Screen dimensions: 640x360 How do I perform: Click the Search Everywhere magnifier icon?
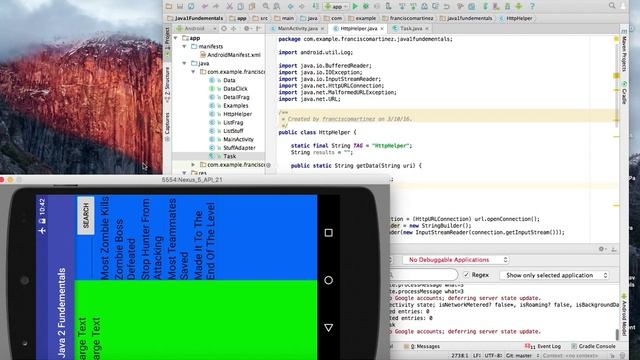[x=612, y=6]
